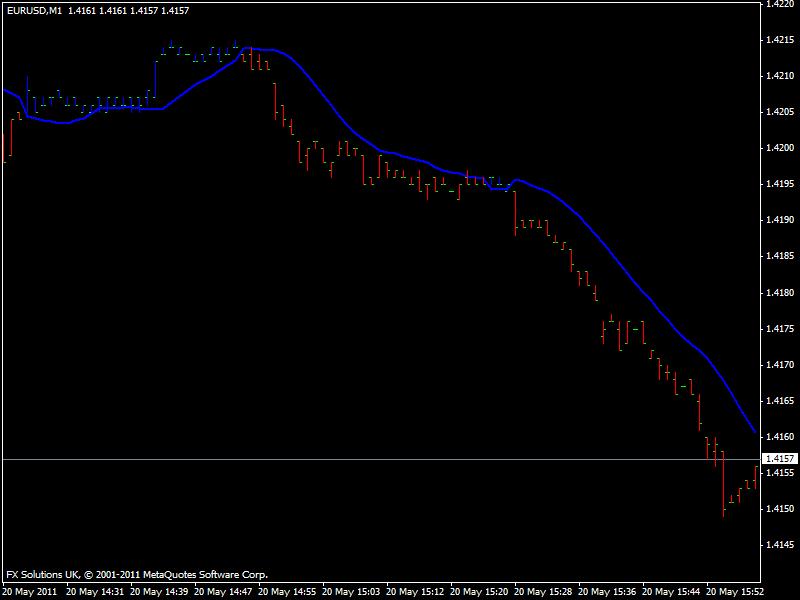Click the 1.4195 price axis label
Image resolution: width=800 pixels, height=600 pixels.
click(780, 184)
